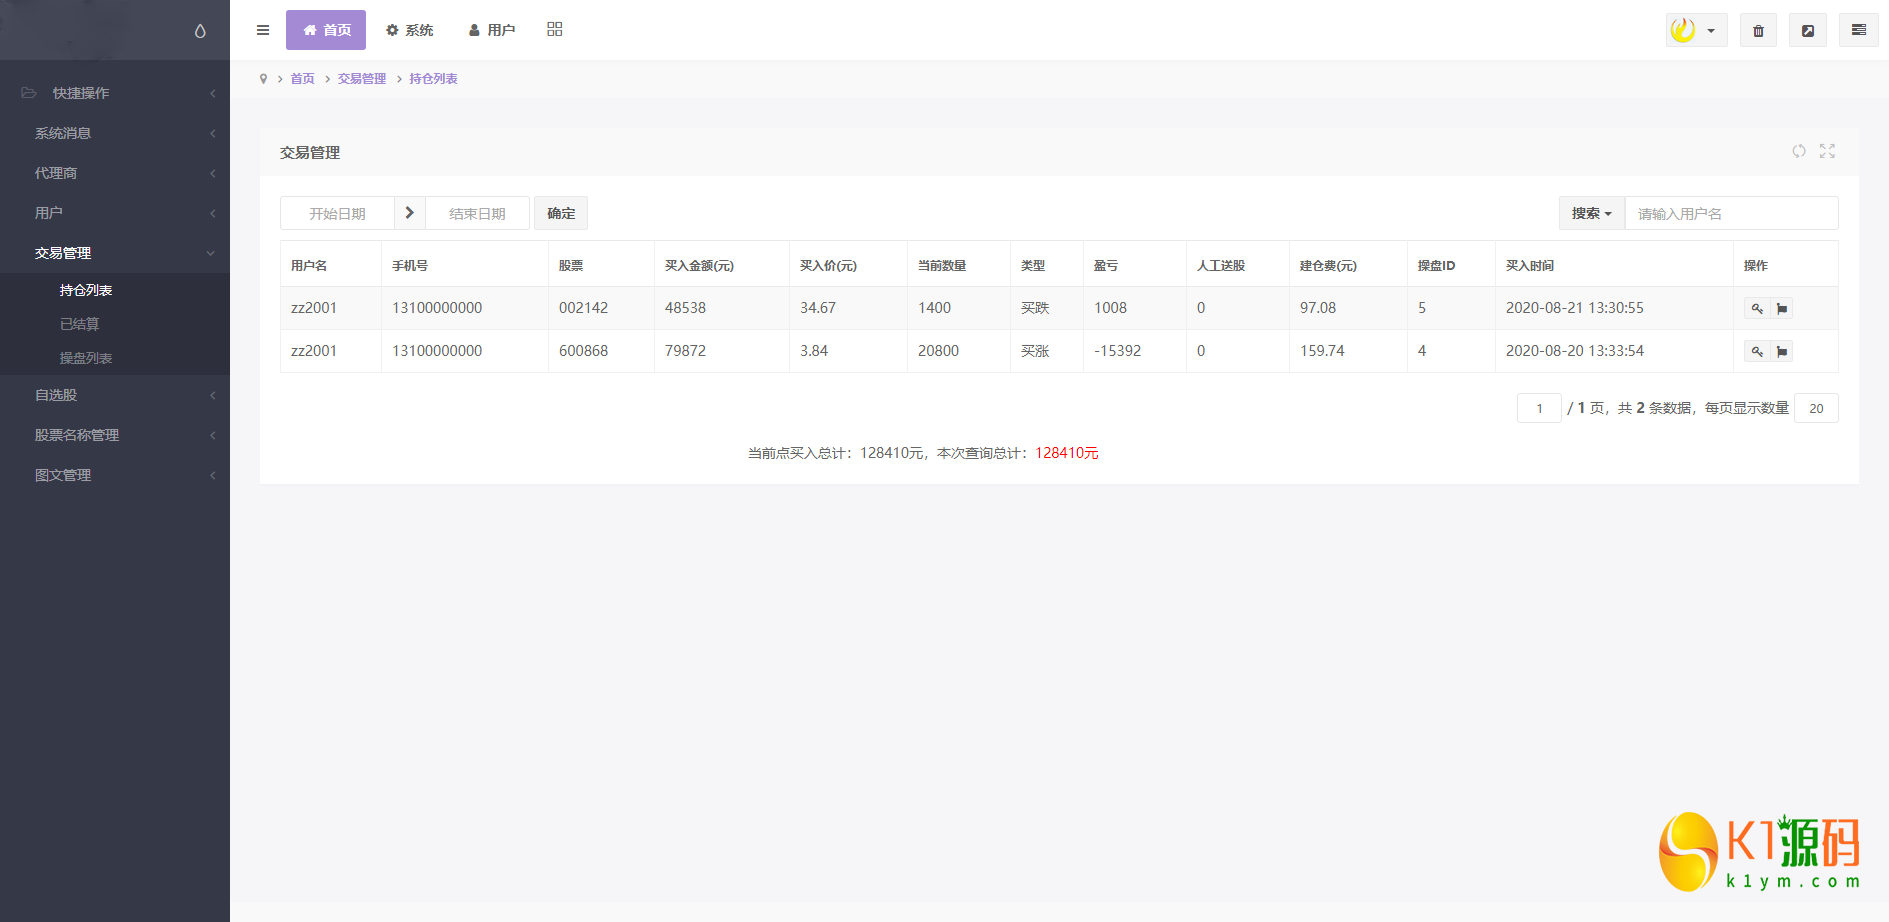The image size is (1889, 922).
Task: Click the trash clear-cache icon in top bar
Action: click(1758, 31)
